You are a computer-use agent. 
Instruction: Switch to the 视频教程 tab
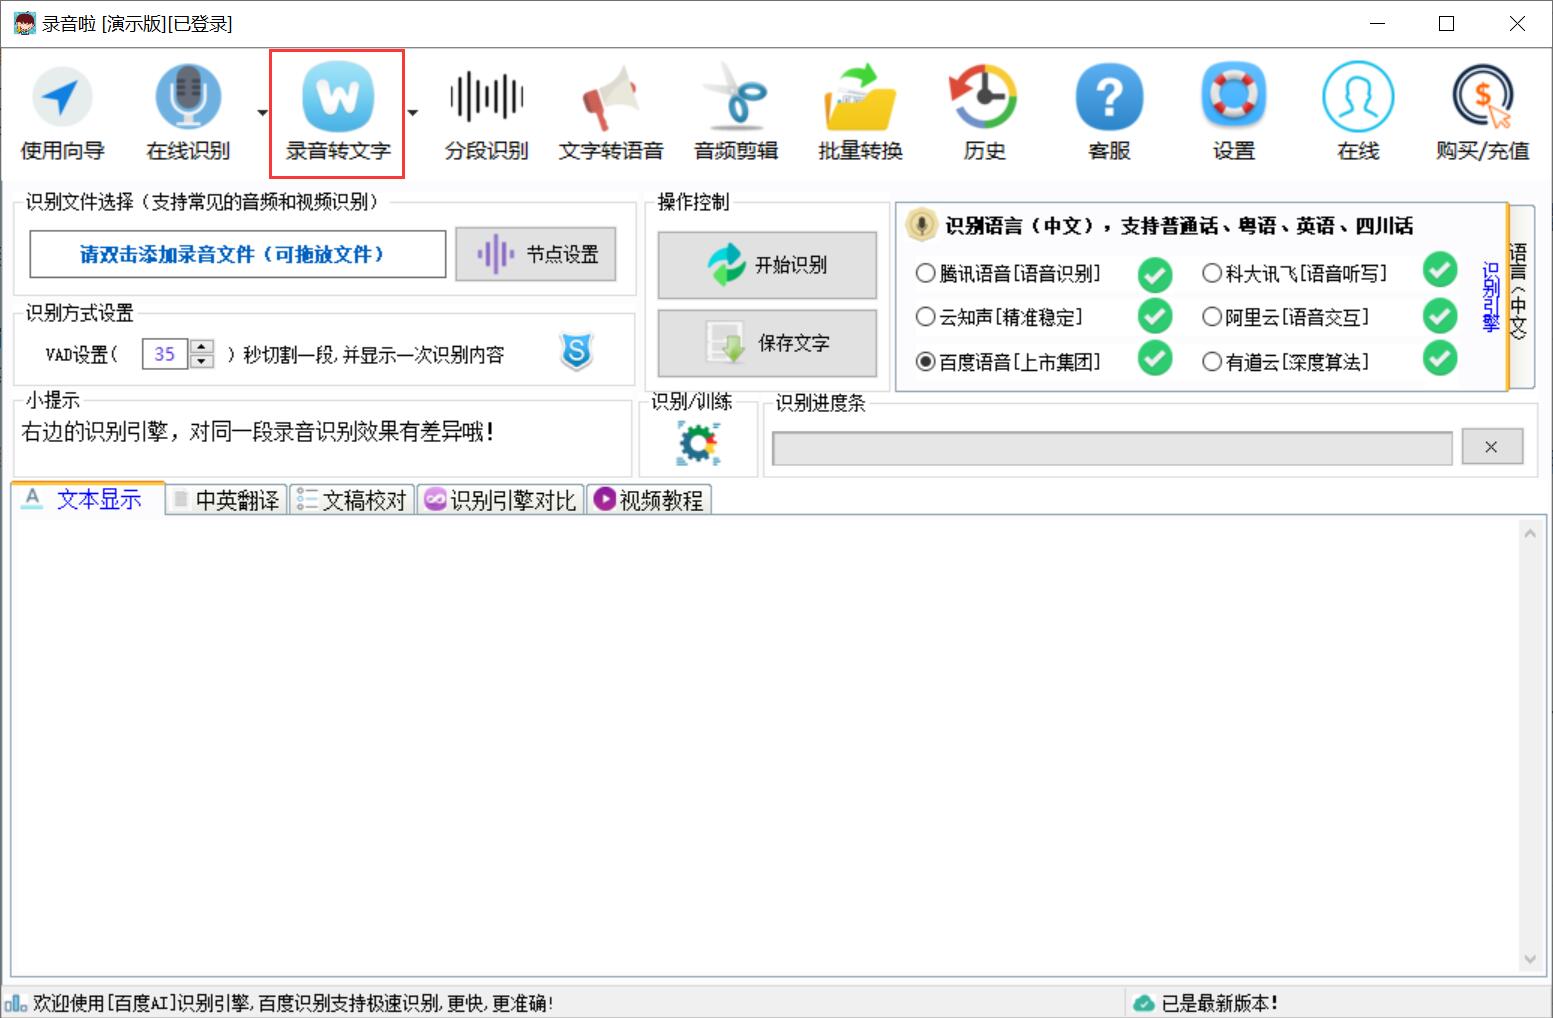tap(649, 500)
